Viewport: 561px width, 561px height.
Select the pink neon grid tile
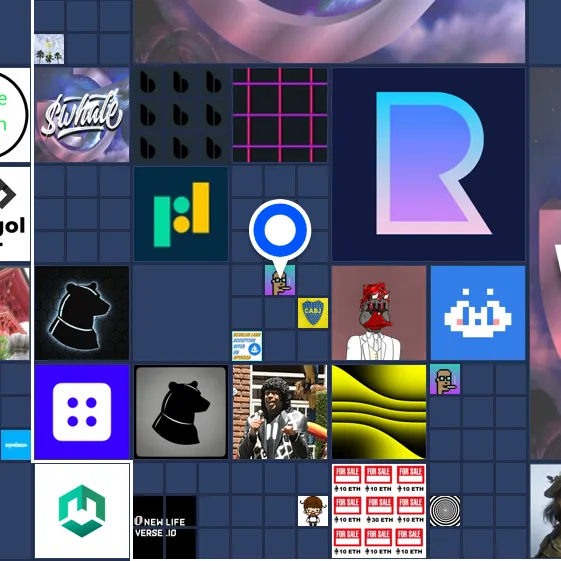coord(280,115)
